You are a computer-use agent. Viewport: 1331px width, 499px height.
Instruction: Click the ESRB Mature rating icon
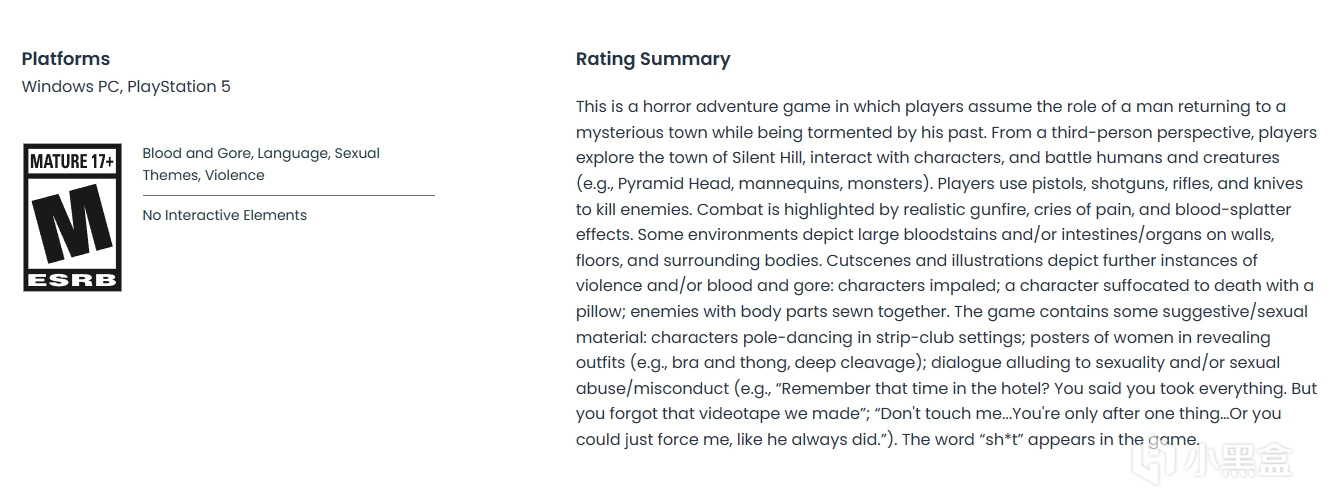coord(72,217)
